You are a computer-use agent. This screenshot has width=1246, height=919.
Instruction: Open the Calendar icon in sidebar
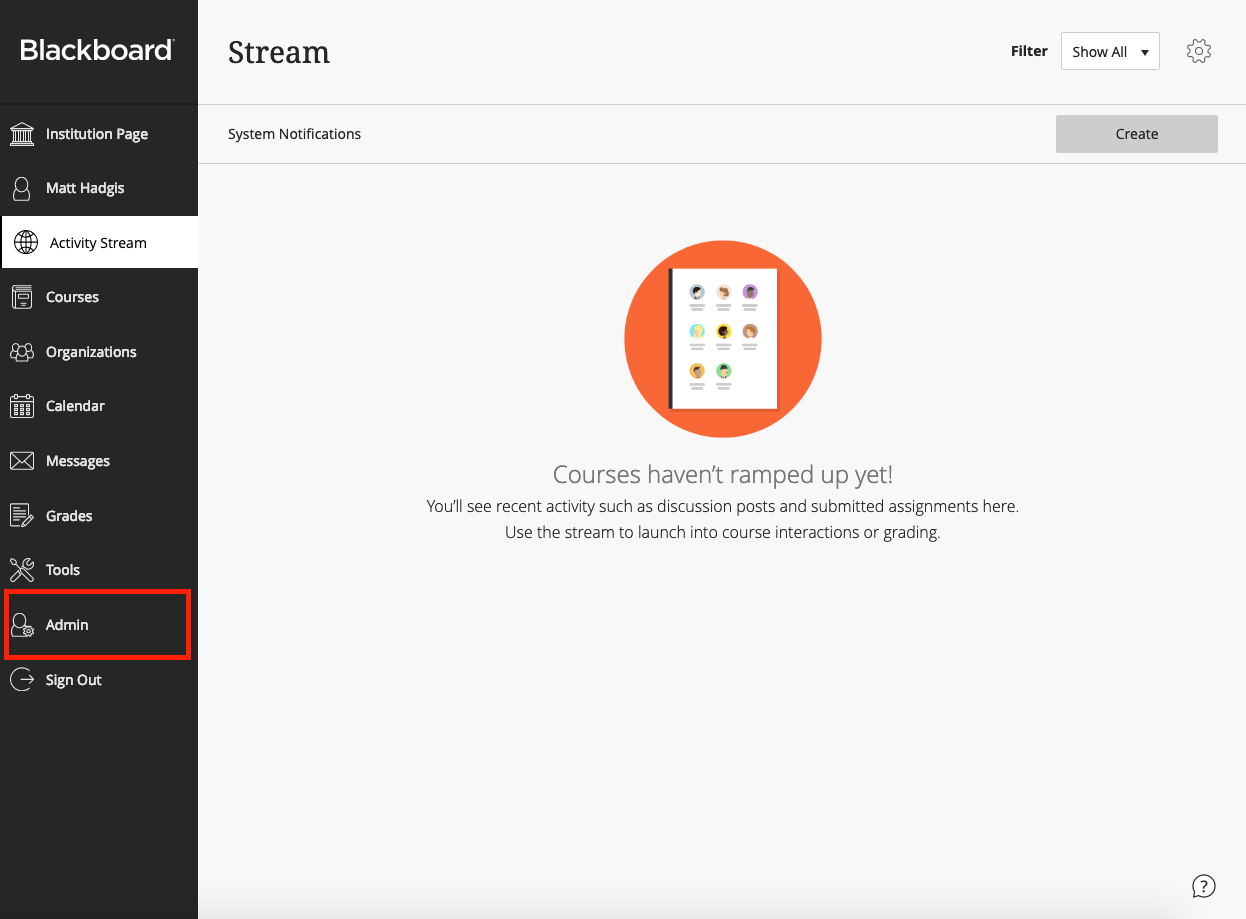pyautogui.click(x=22, y=406)
